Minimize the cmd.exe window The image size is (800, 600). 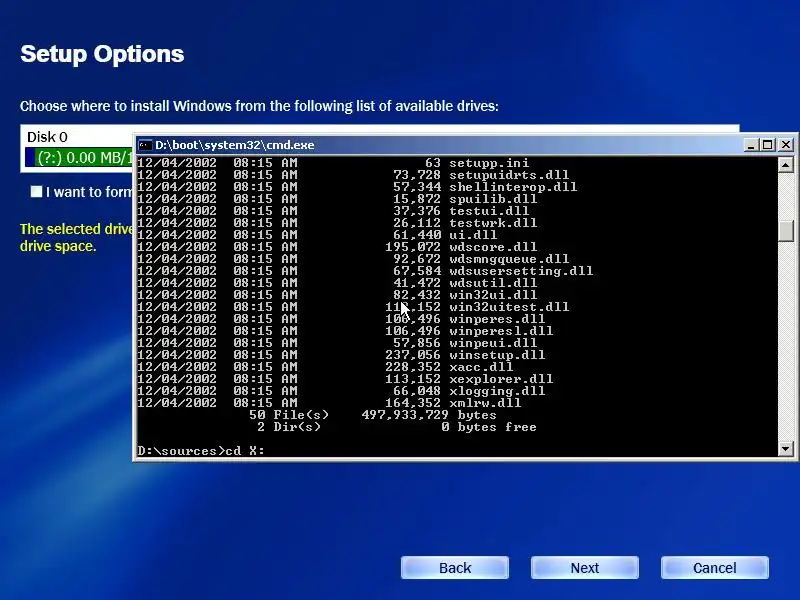pos(750,145)
